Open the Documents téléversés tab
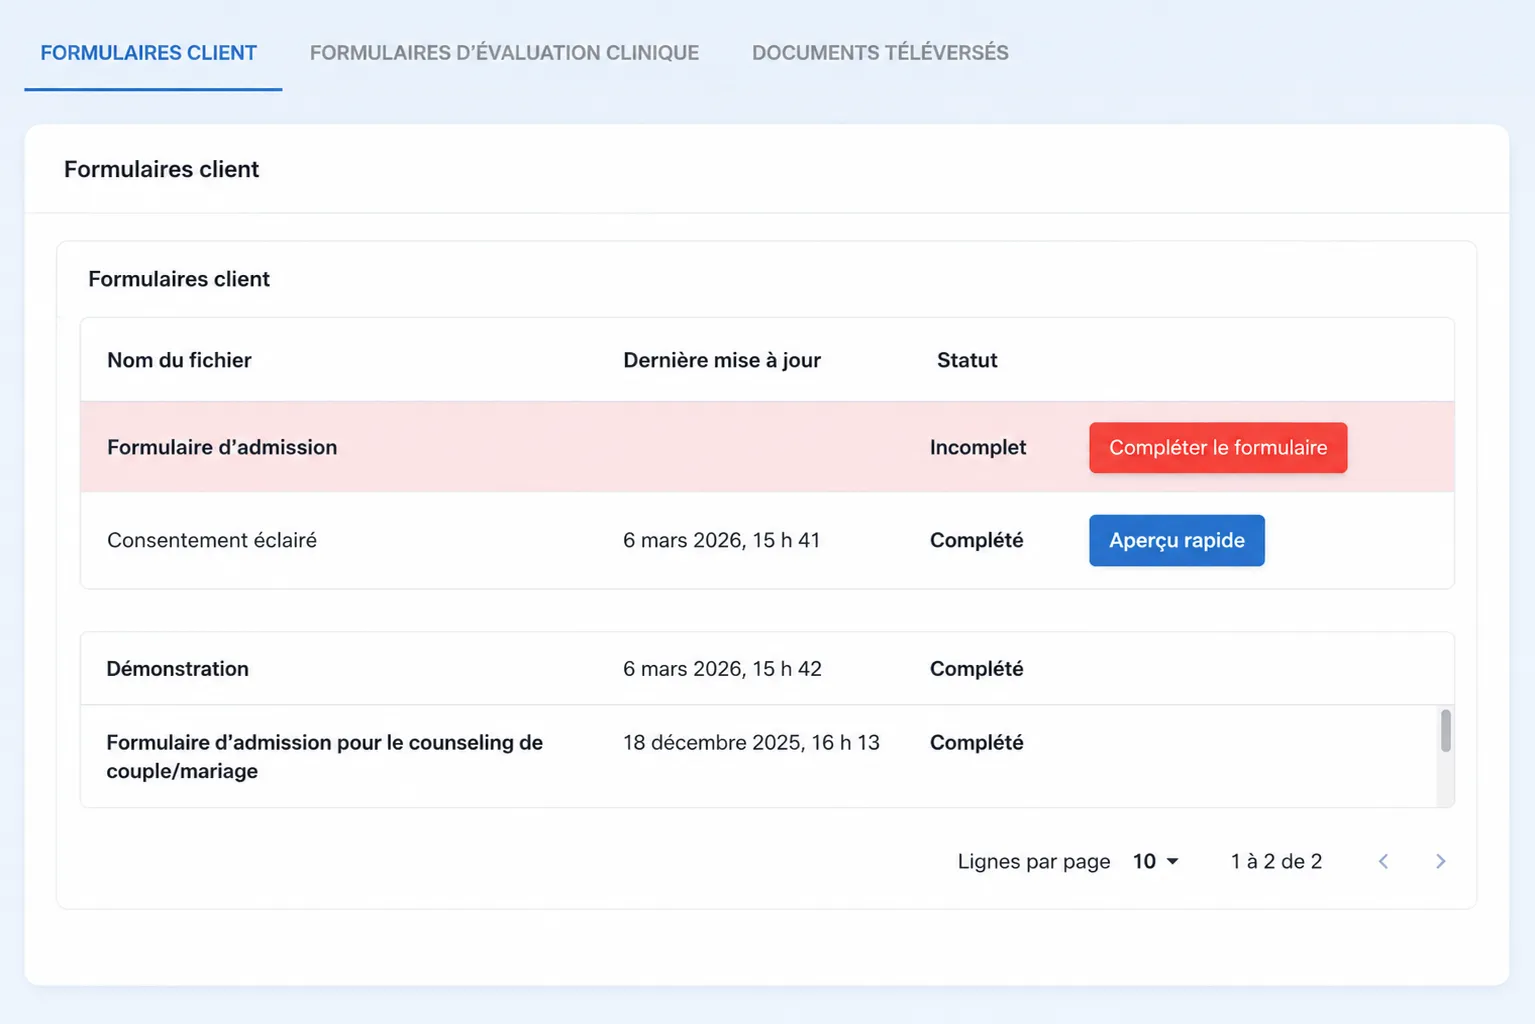This screenshot has height=1024, width=1535. coord(880,53)
